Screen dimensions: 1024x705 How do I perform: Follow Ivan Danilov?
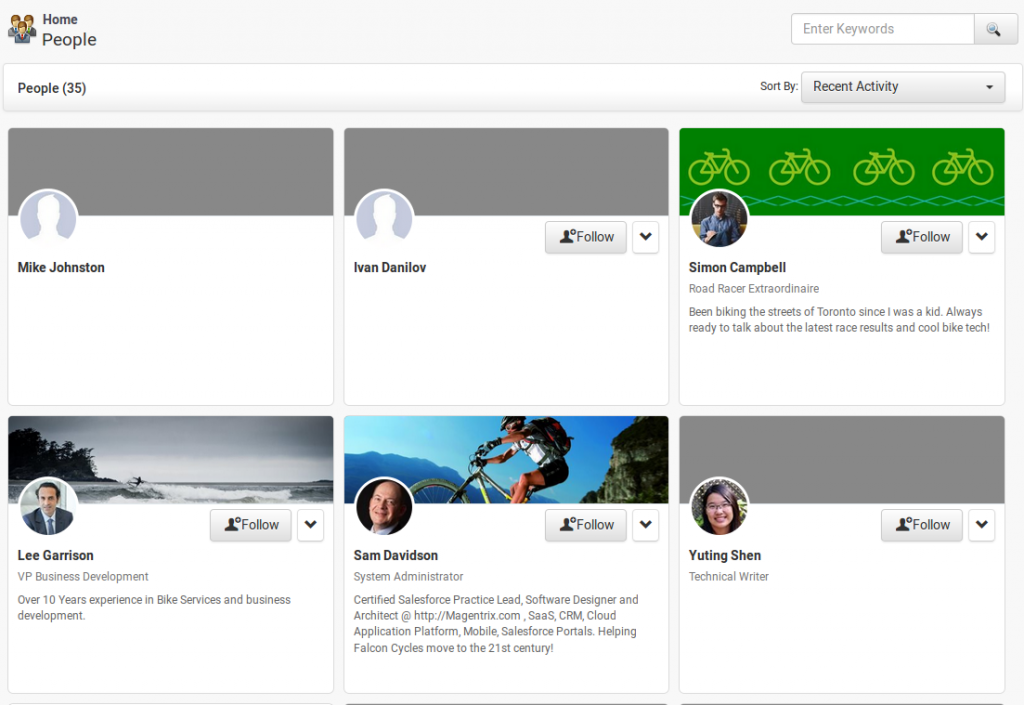tap(586, 237)
